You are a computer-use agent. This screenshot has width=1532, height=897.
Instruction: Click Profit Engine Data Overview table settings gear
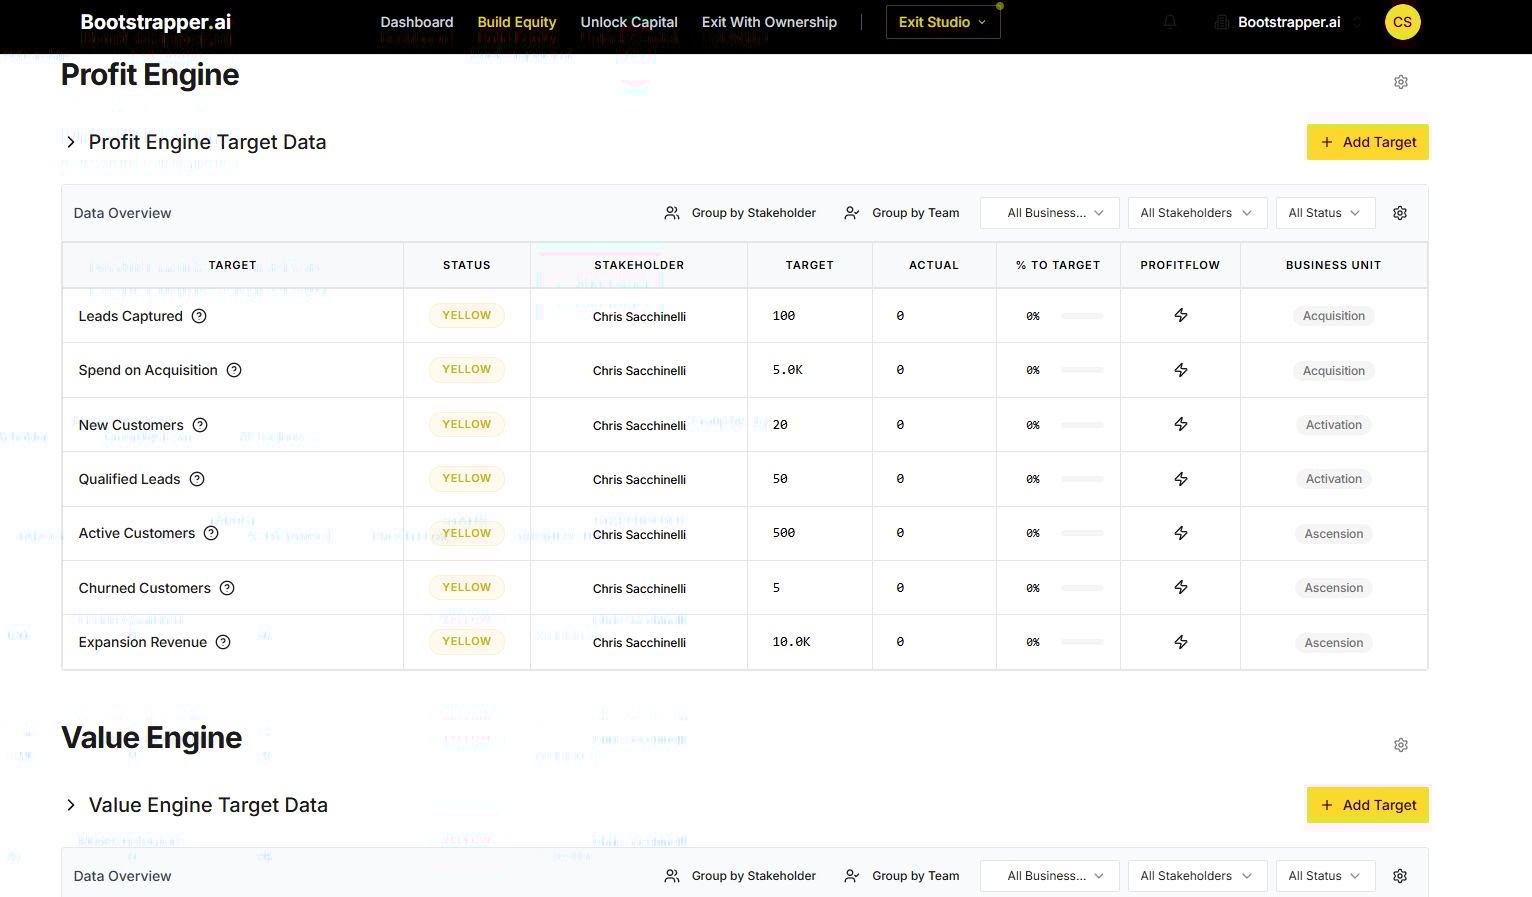[x=1399, y=213]
